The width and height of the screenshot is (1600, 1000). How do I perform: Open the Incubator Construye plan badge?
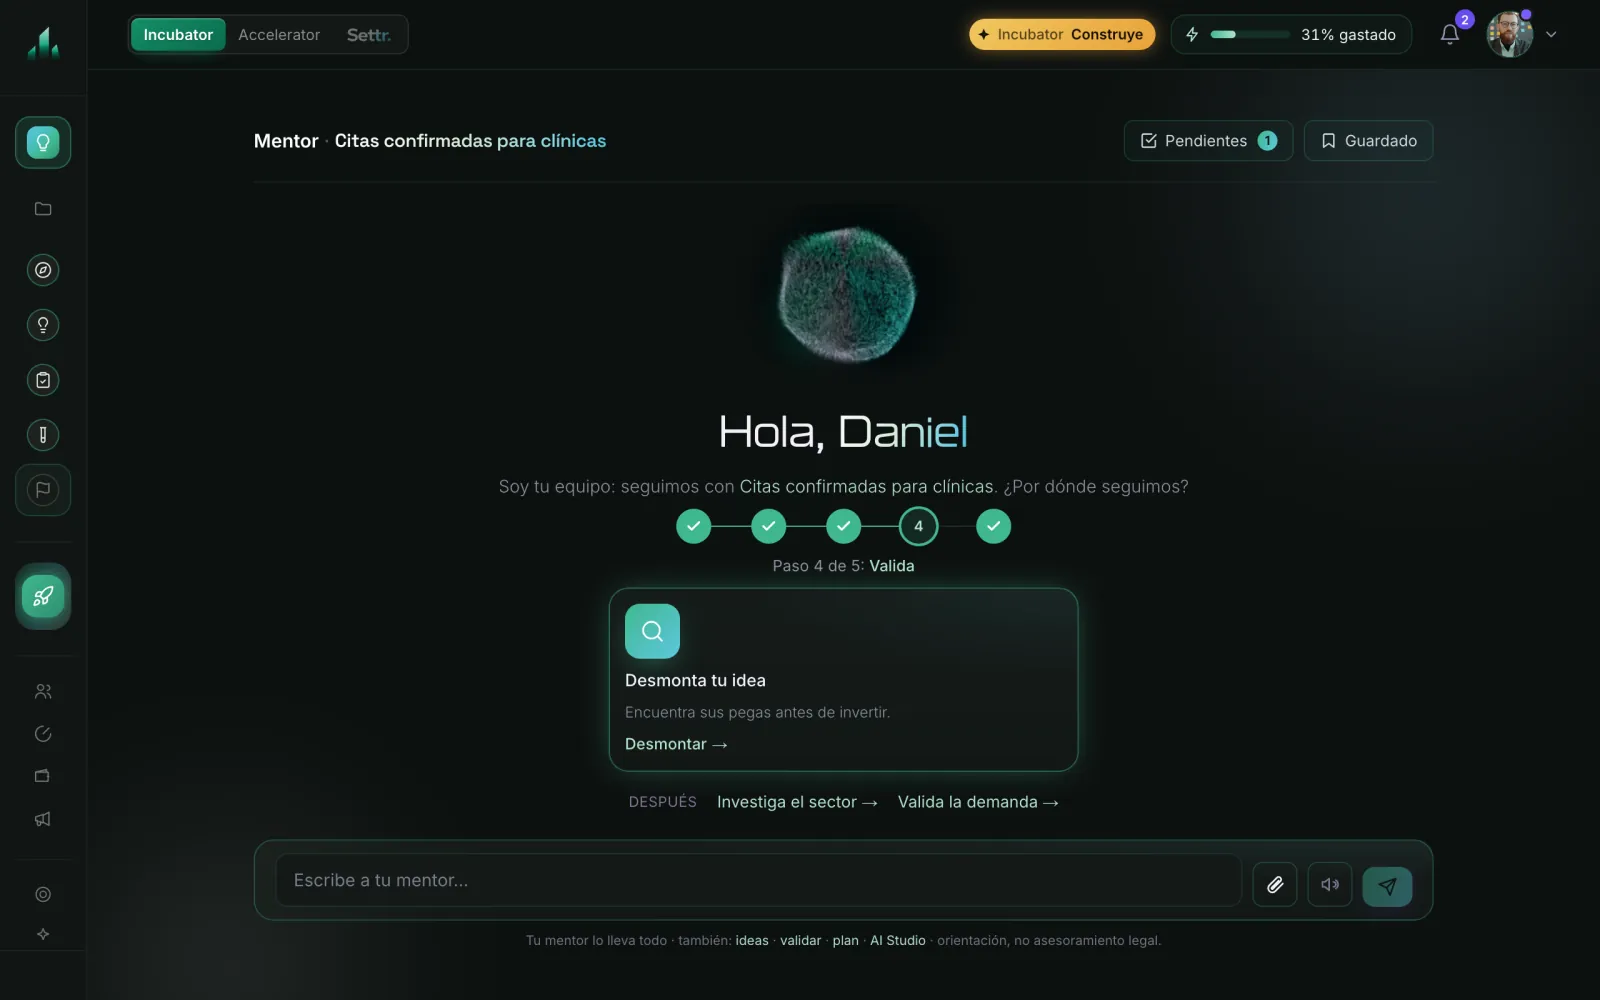tap(1062, 34)
